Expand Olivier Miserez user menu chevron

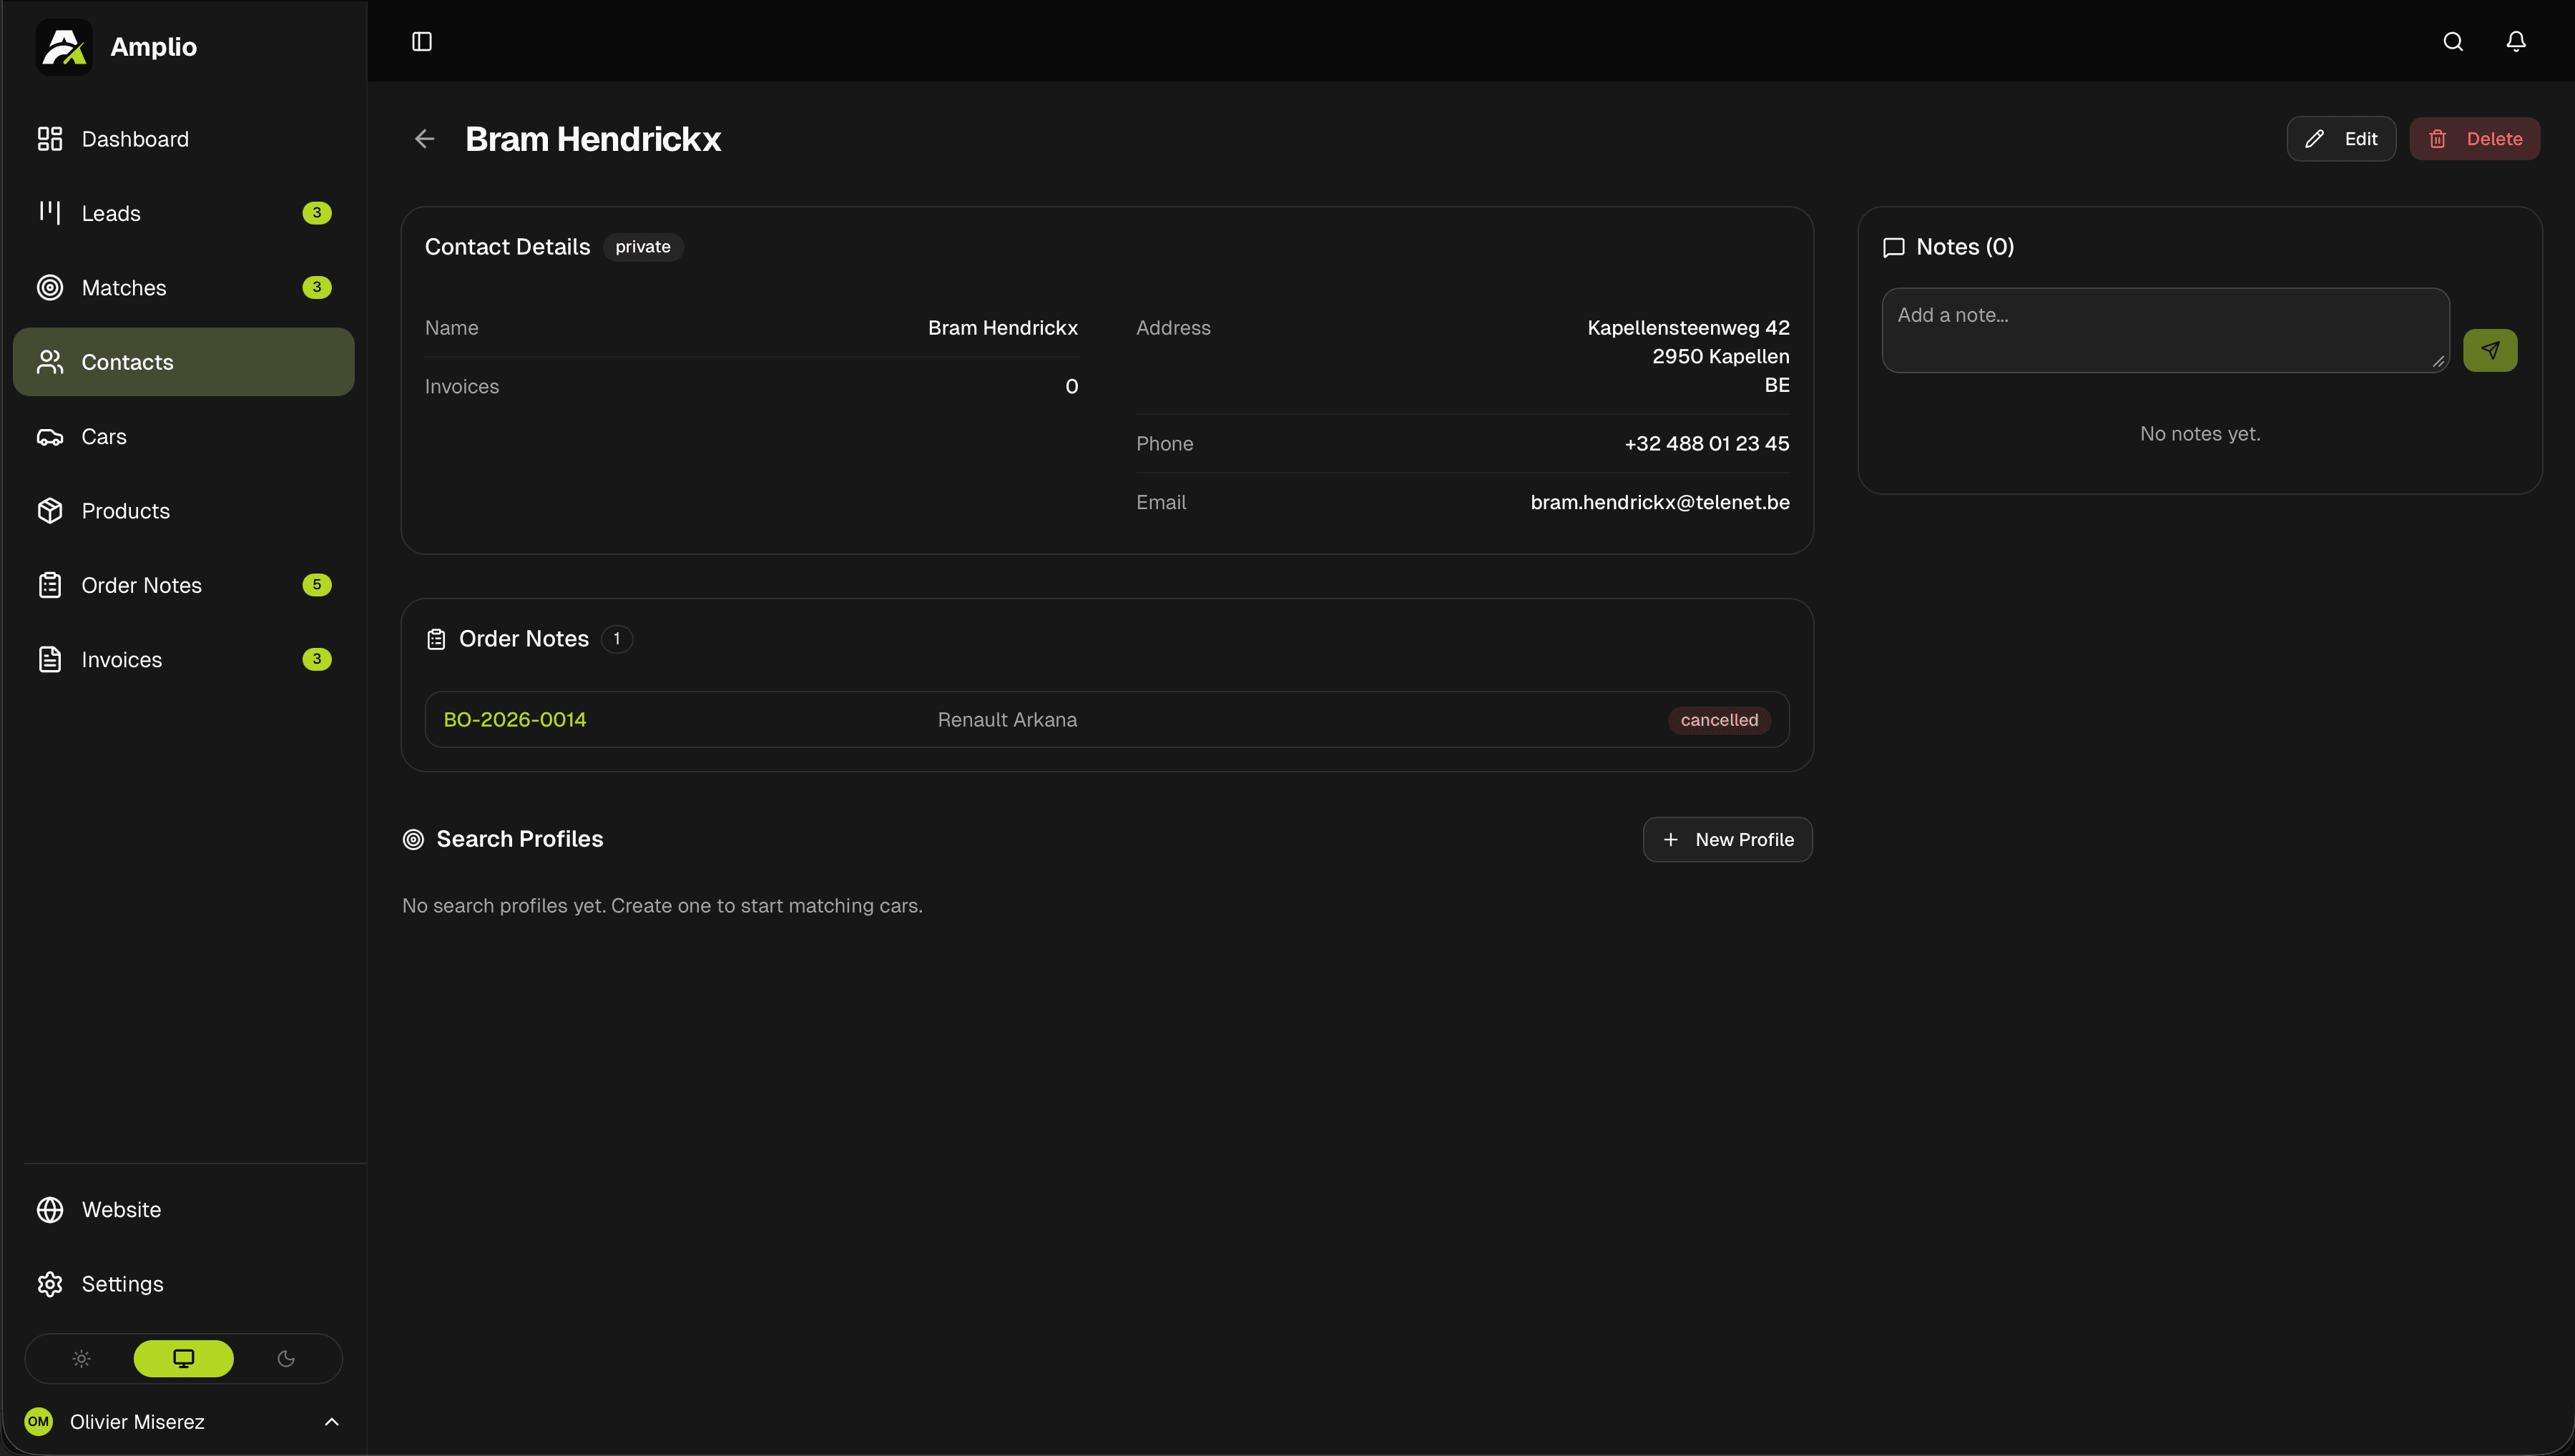(332, 1422)
